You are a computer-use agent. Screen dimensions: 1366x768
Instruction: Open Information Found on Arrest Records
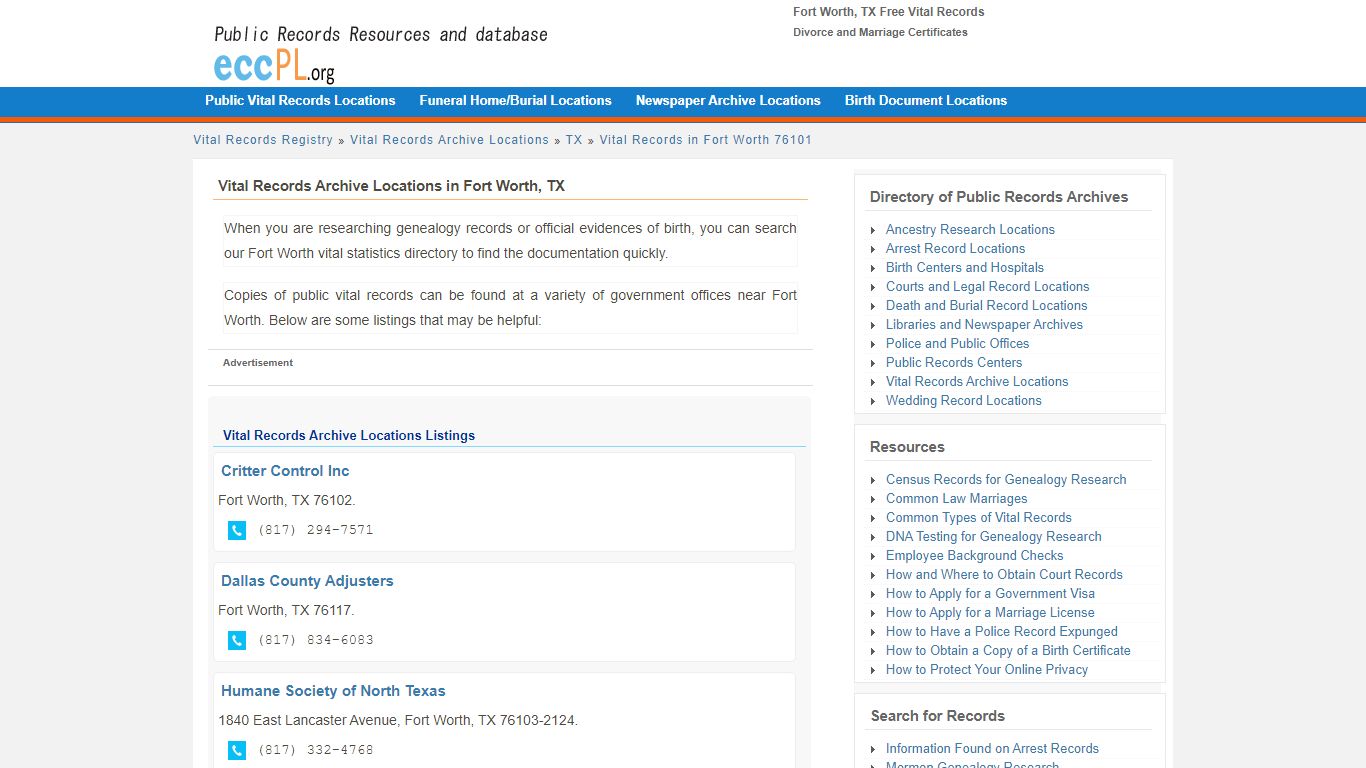tap(992, 748)
